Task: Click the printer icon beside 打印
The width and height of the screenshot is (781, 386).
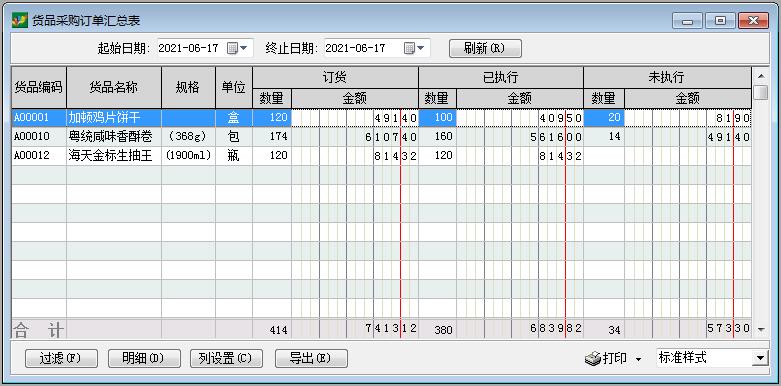Action: tap(592, 359)
